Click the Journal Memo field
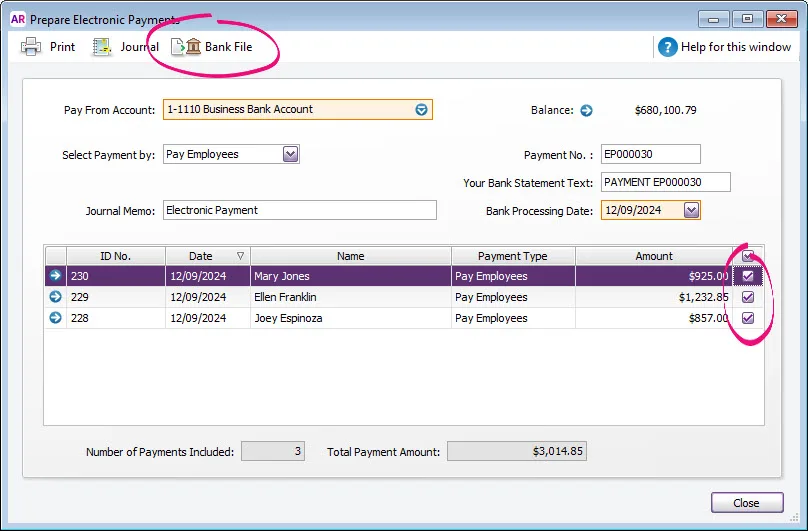Screen dimensions: 808x531 [x=299, y=210]
